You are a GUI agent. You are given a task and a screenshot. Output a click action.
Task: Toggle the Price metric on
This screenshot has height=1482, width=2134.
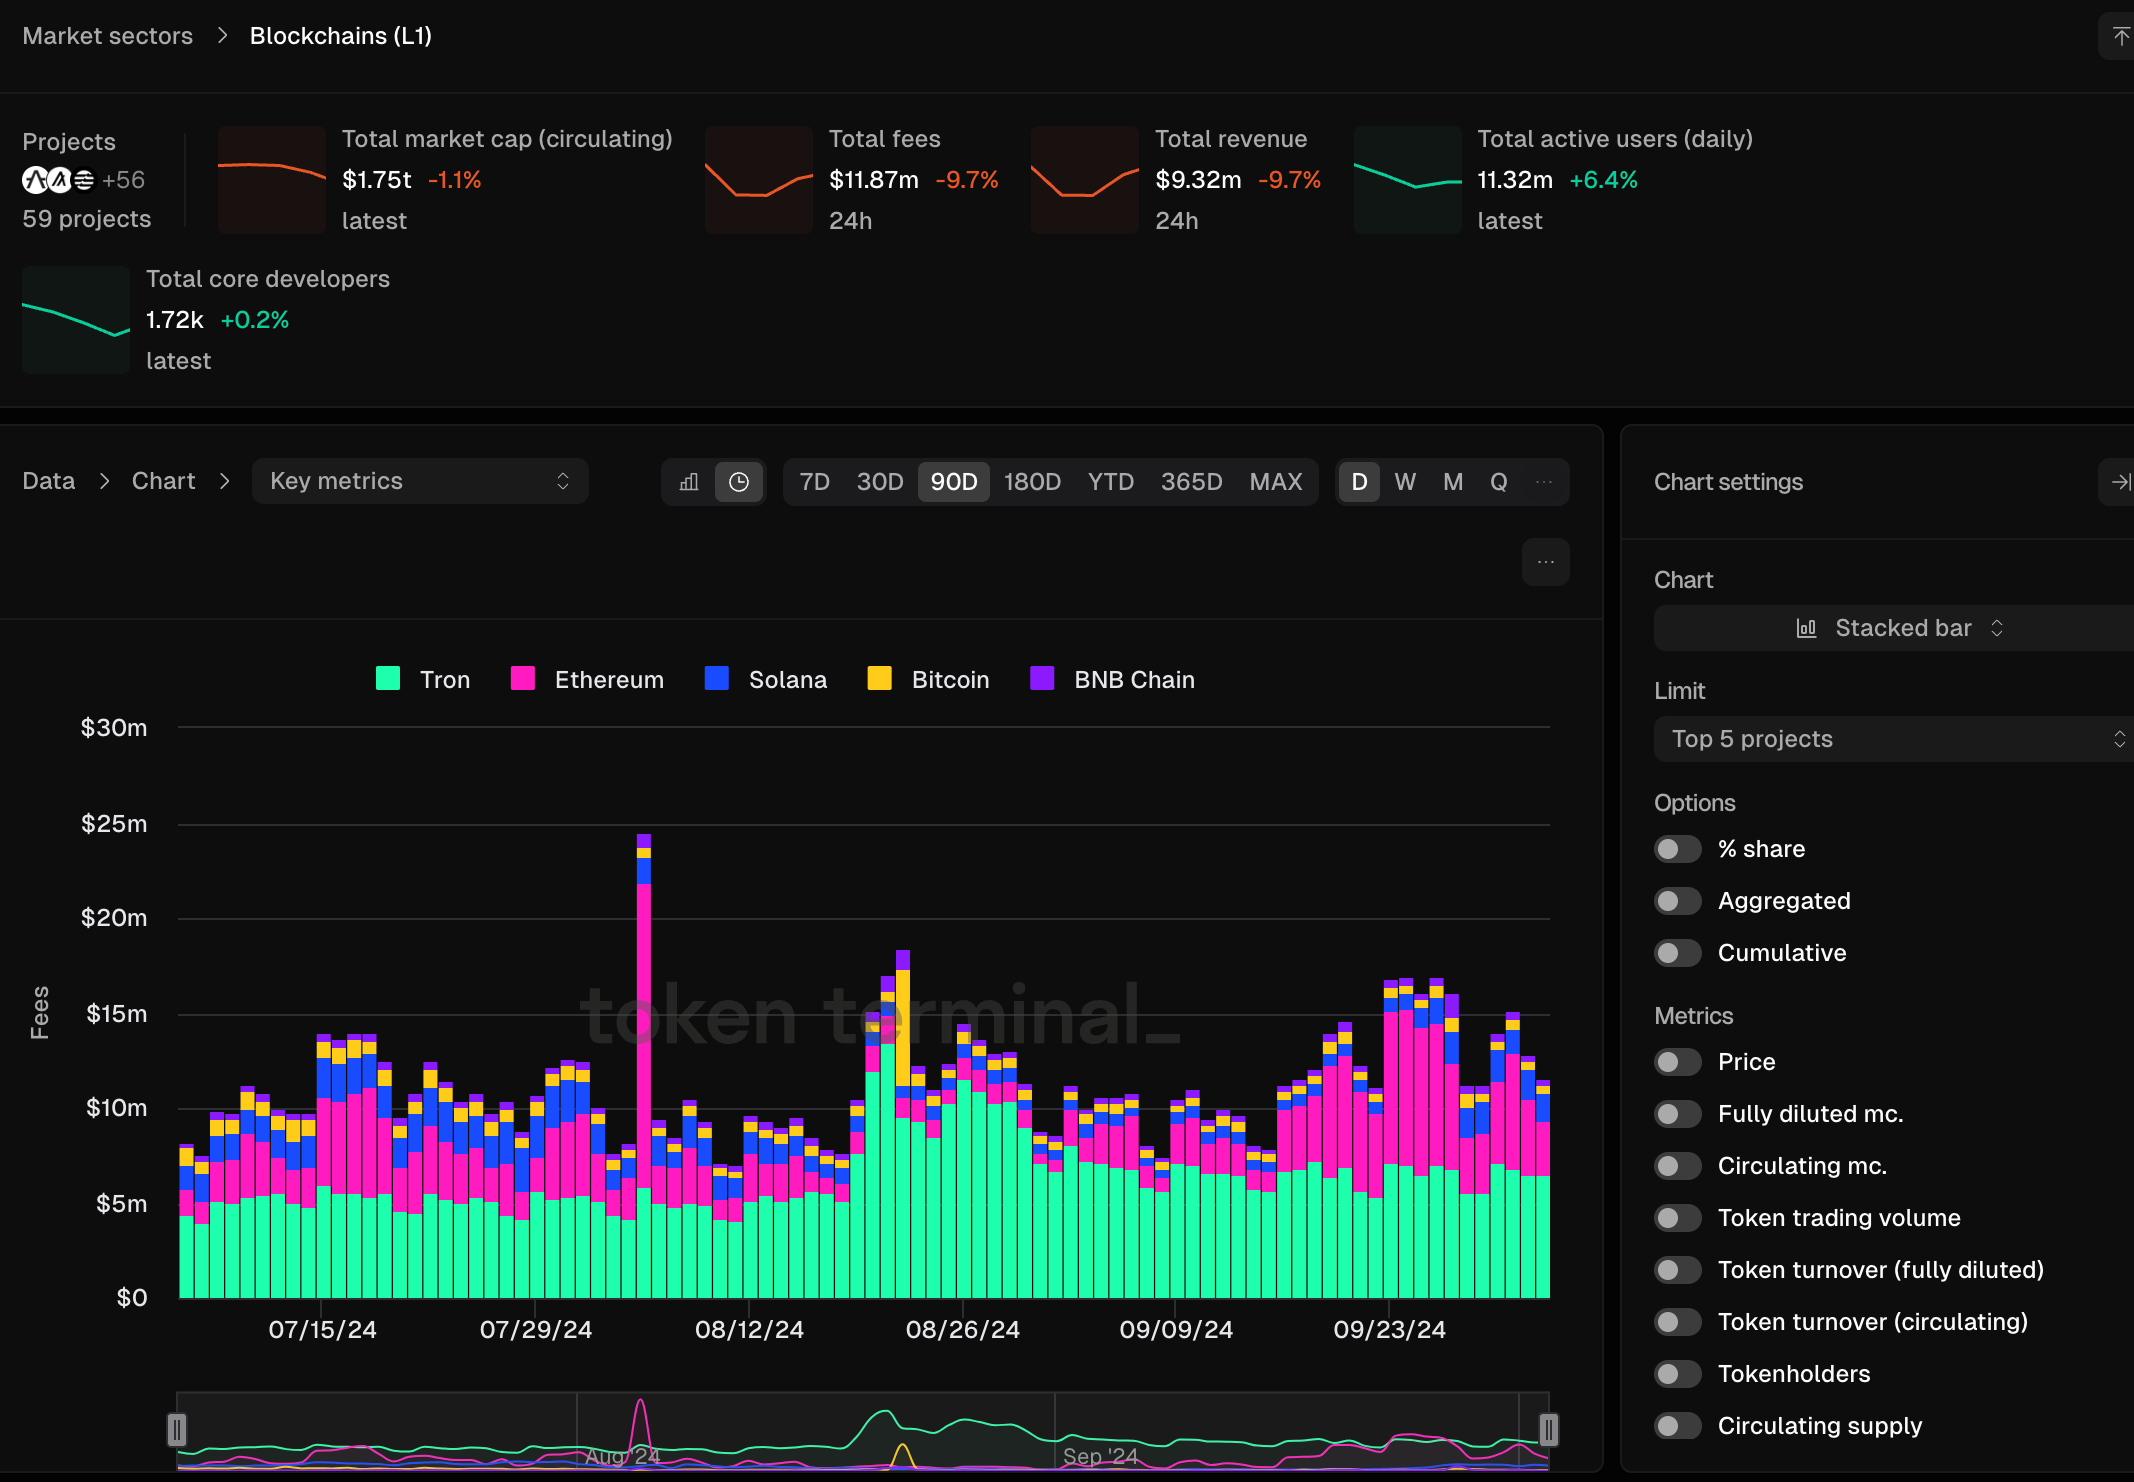pyautogui.click(x=1677, y=1062)
